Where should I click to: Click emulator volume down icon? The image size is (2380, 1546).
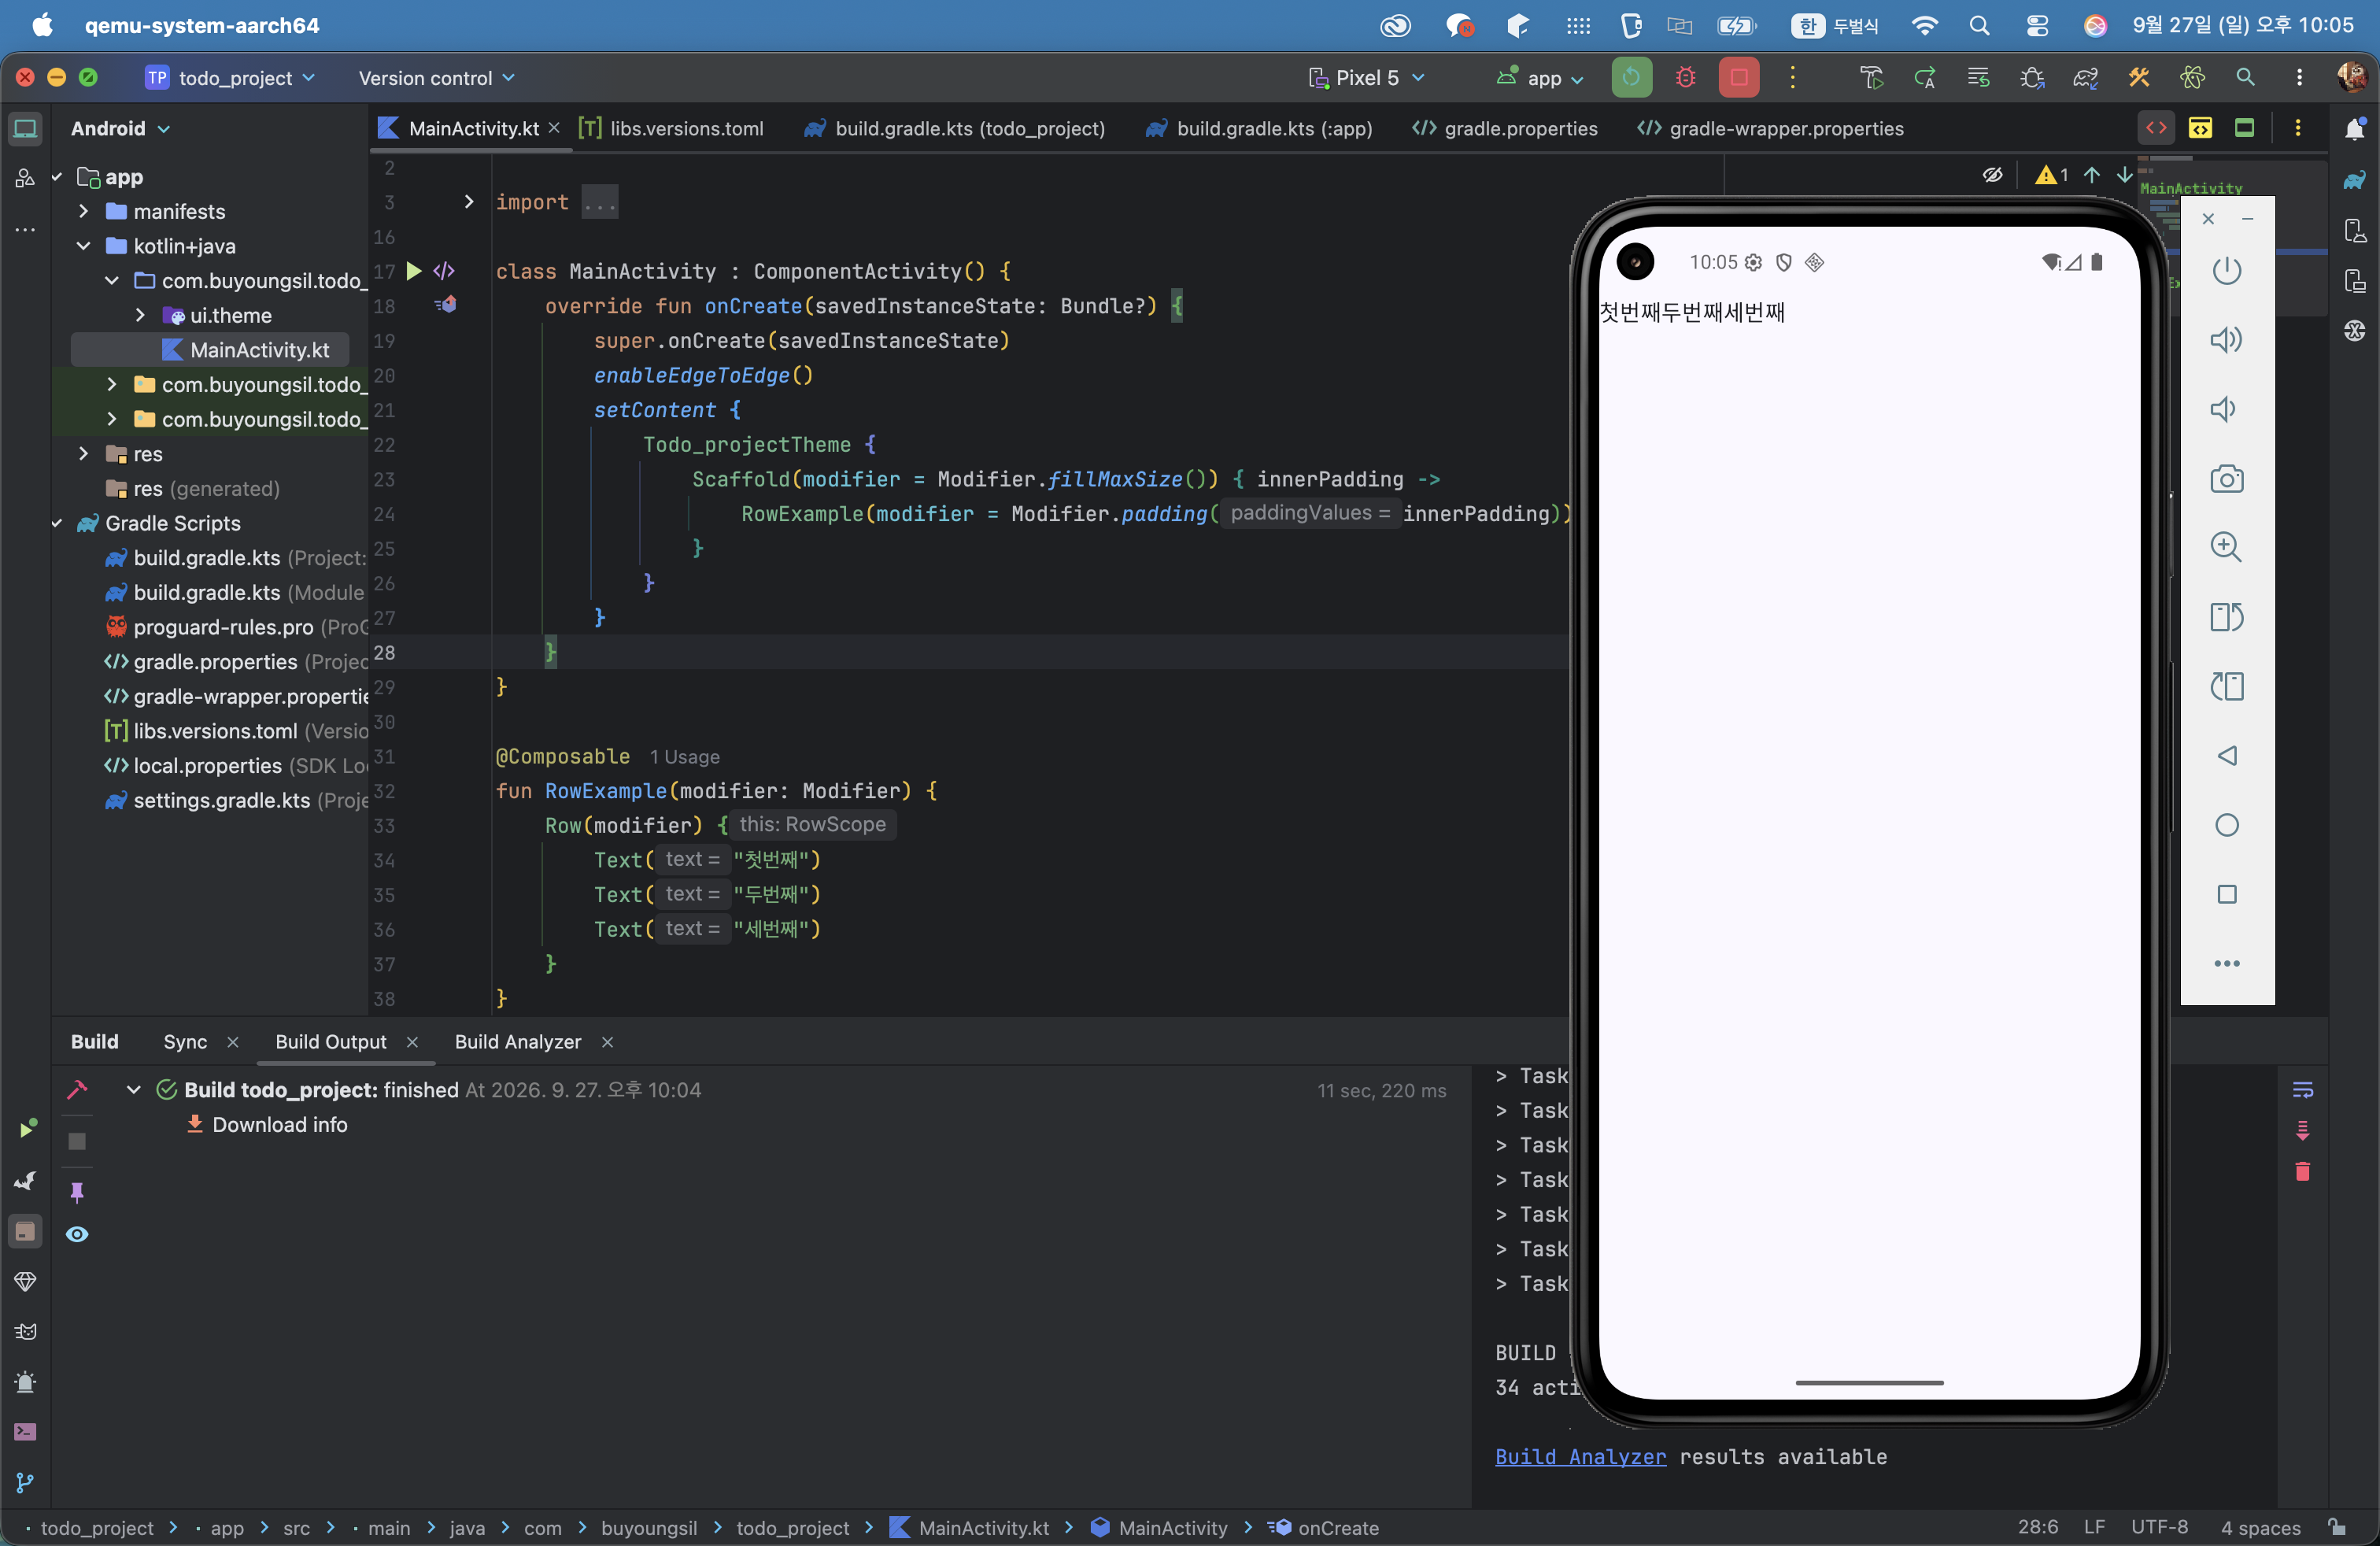[x=2224, y=409]
